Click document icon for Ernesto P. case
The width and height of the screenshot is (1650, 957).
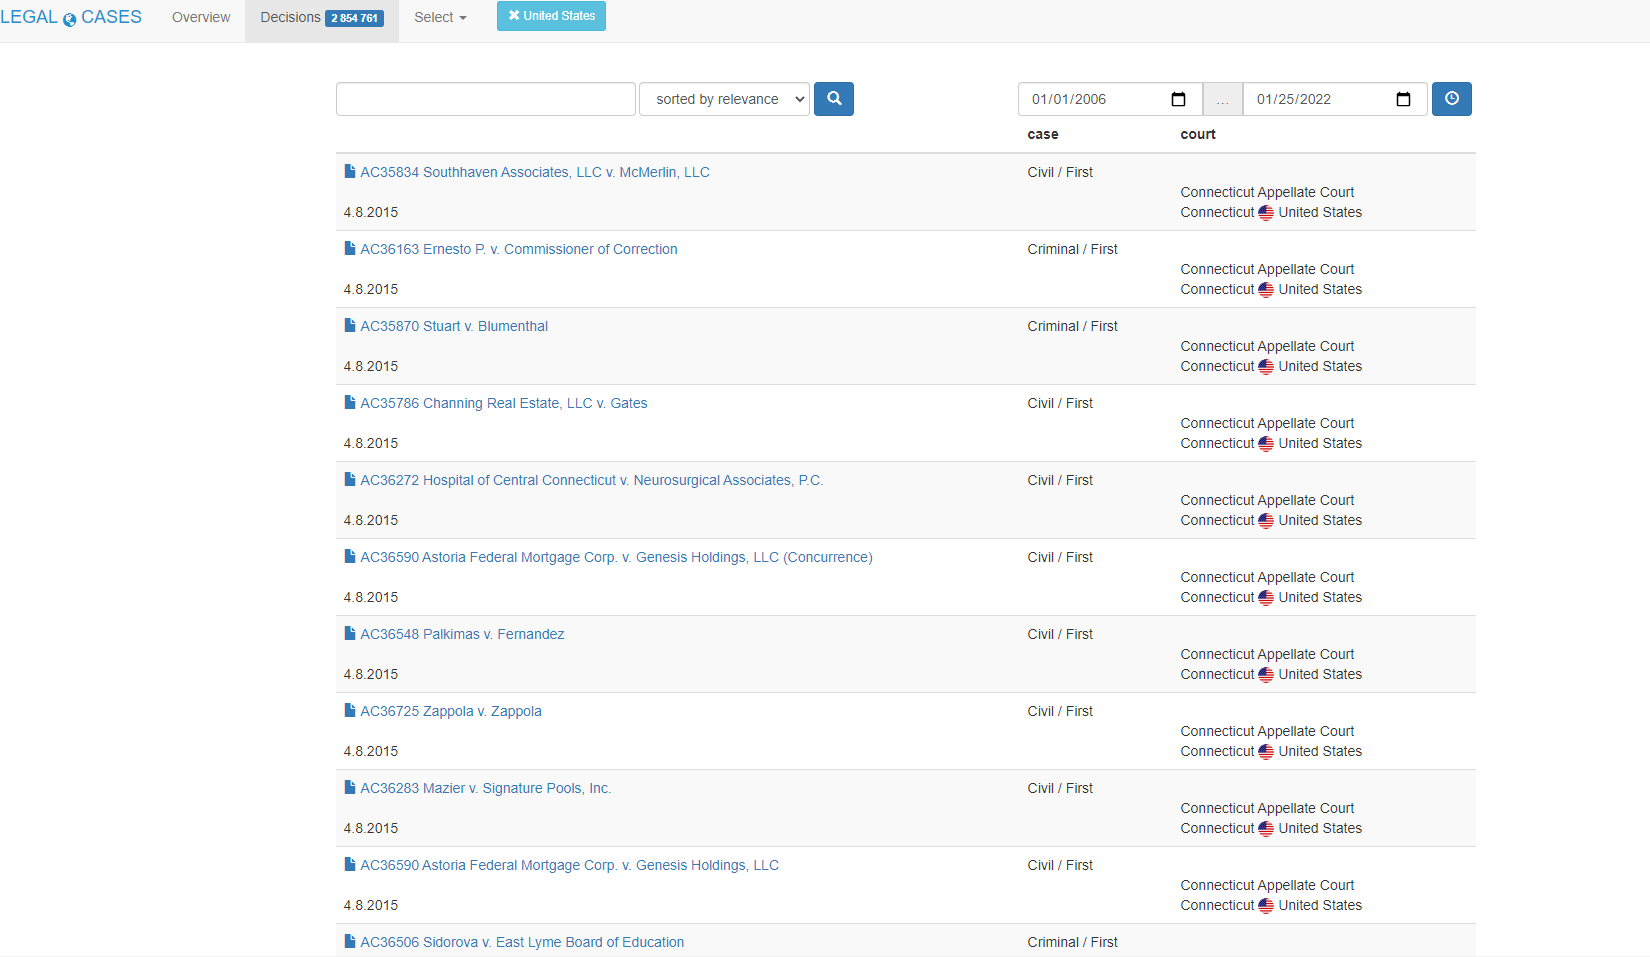[350, 248]
